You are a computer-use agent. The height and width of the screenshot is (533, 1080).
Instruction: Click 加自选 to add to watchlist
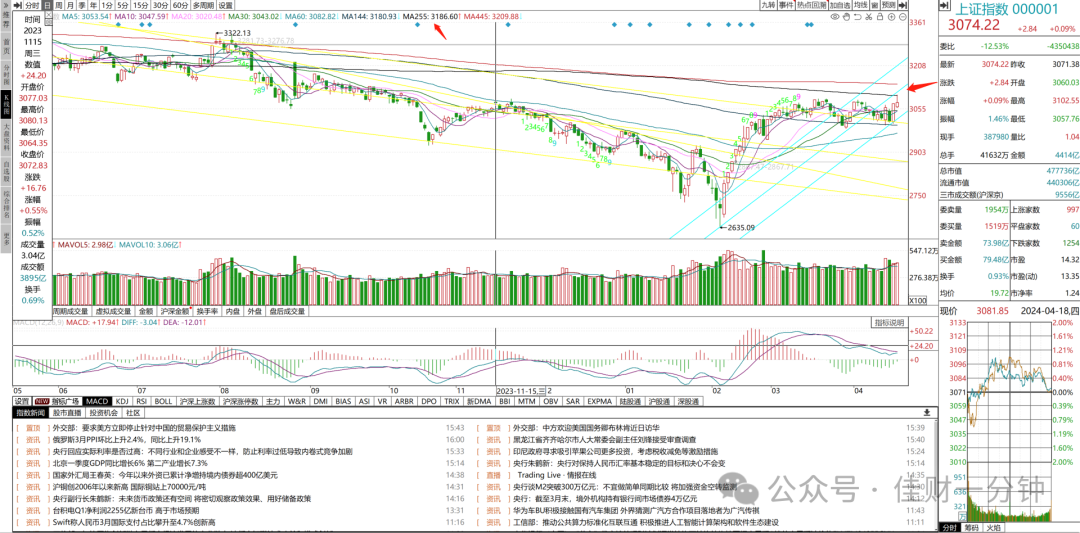point(840,5)
